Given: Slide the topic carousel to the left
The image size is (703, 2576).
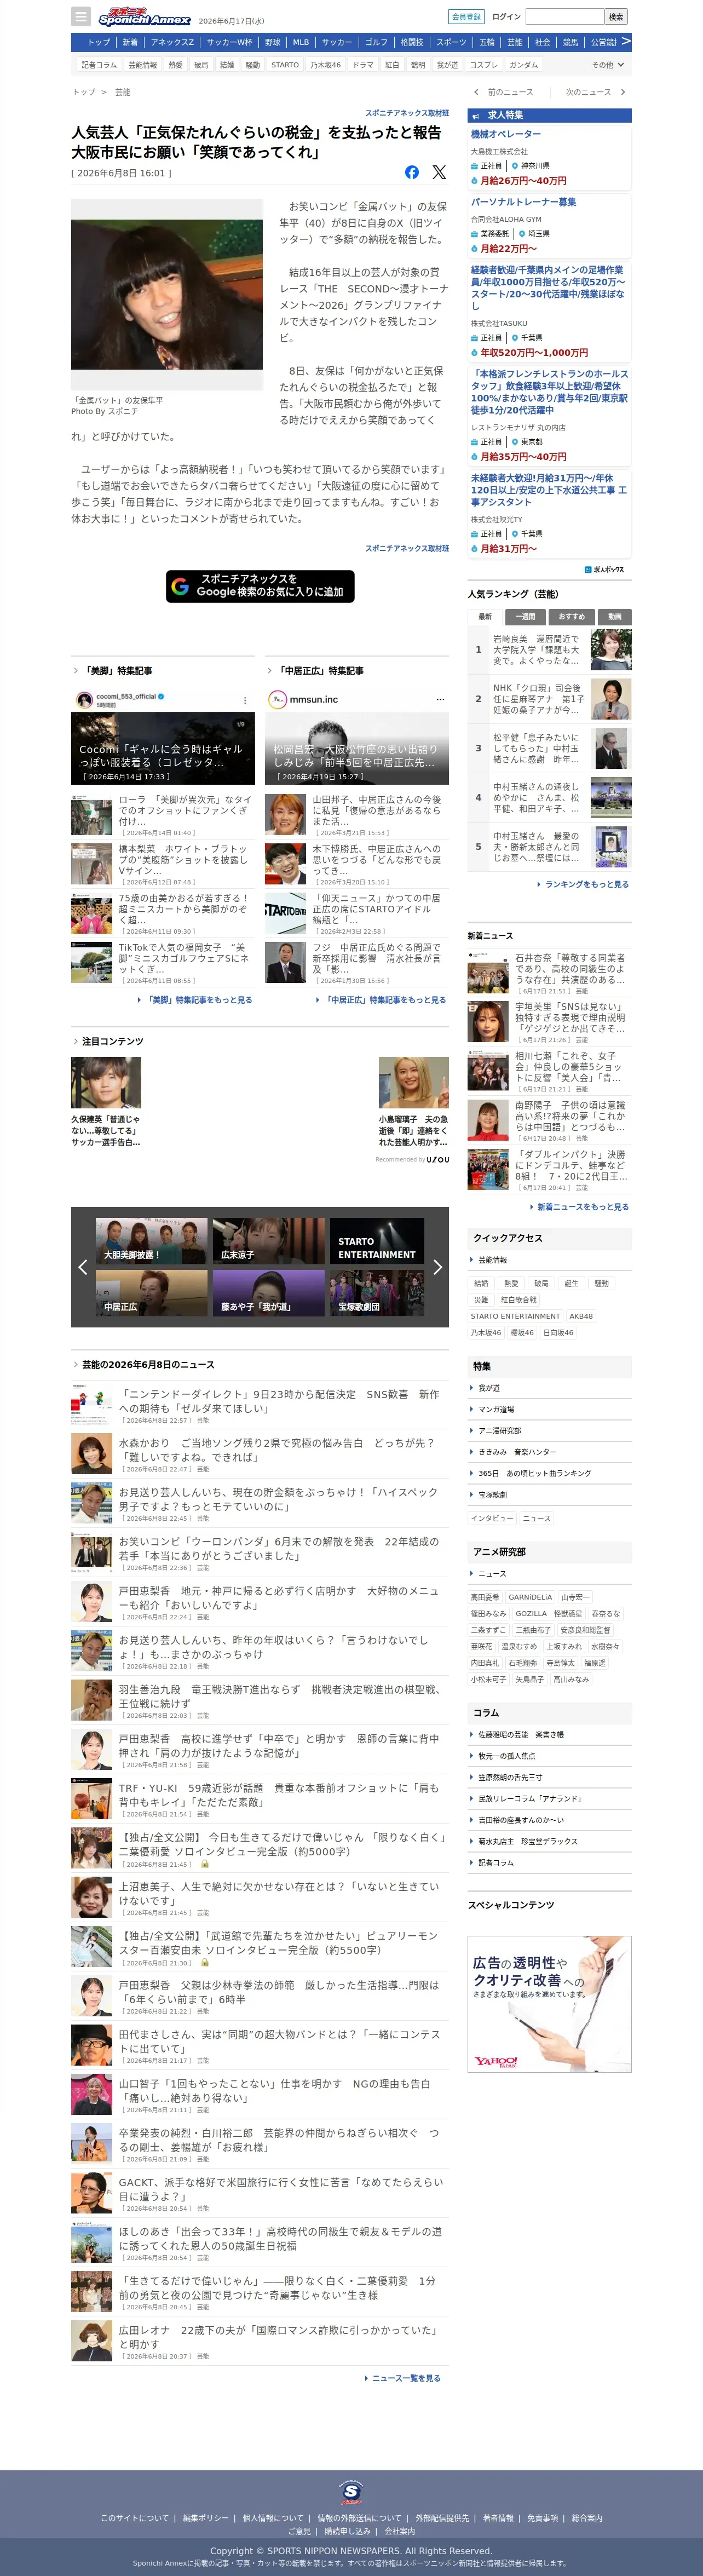Looking at the screenshot, I should pos(83,1267).
